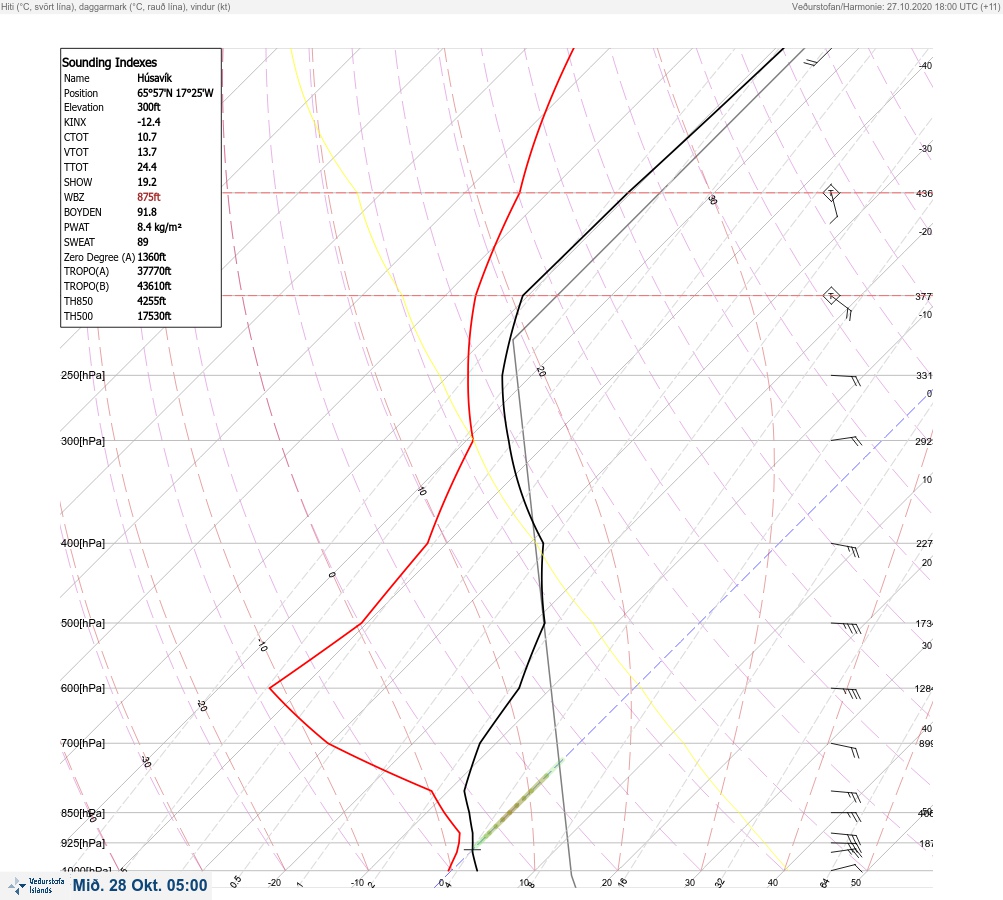The width and height of the screenshot is (1003, 900).
Task: Click the tropopause diamond marker at the 377 level
Action: pos(830,296)
